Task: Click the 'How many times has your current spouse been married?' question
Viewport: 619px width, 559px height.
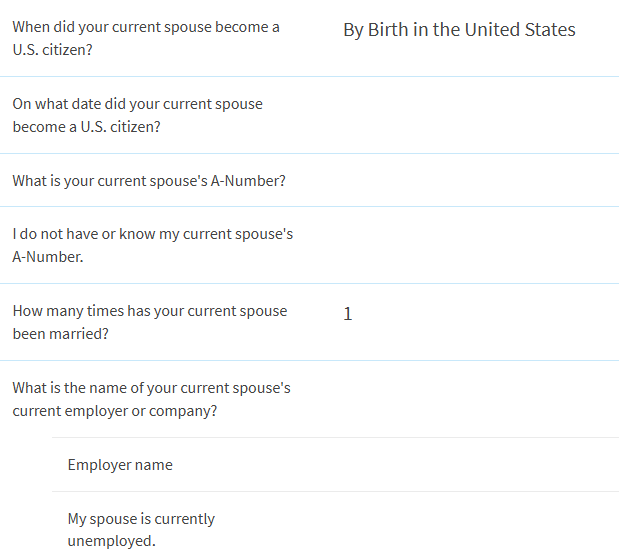Action: (x=150, y=322)
